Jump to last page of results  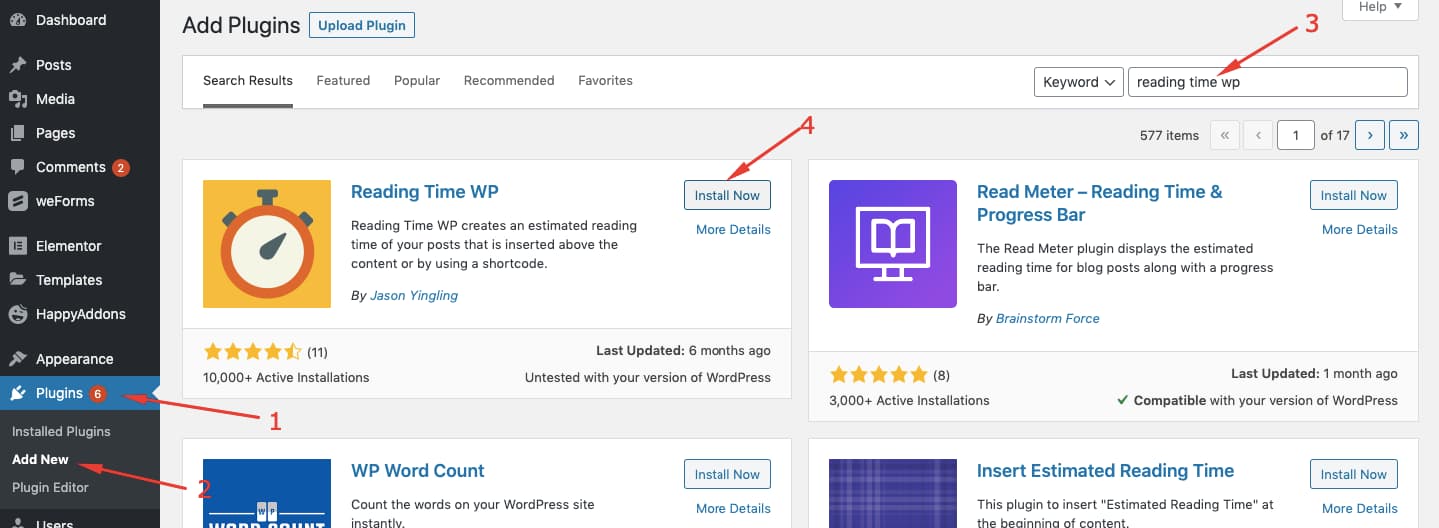(x=1404, y=135)
